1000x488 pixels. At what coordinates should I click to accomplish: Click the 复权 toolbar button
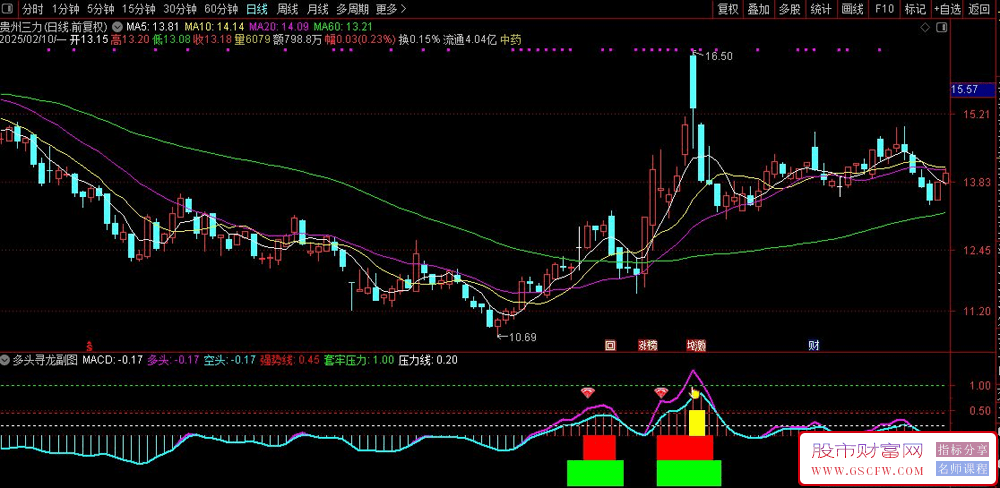click(728, 9)
